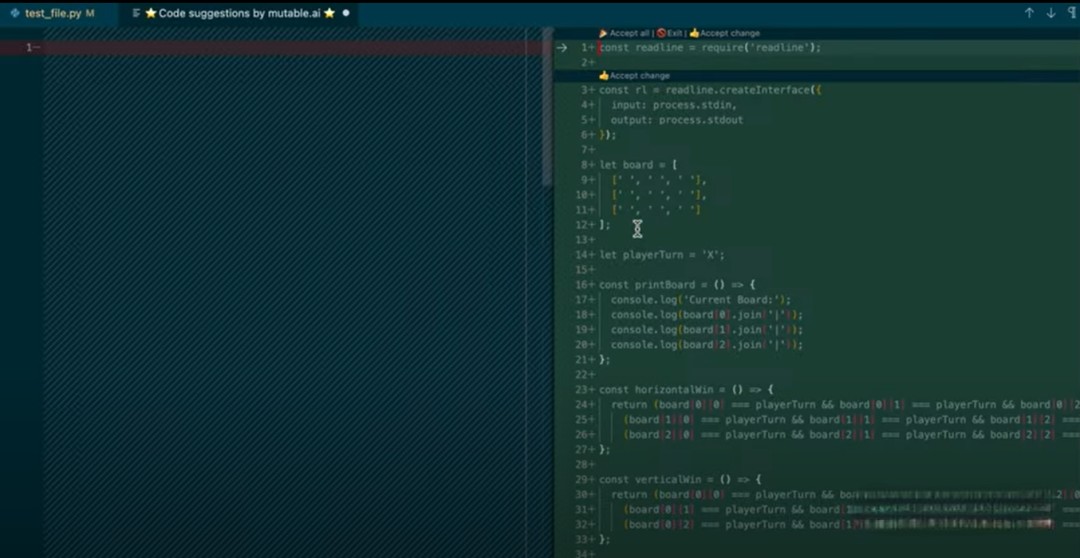This screenshot has height=558, width=1080.
Task: Click the const printBoard line
Action: pyautogui.click(x=678, y=285)
